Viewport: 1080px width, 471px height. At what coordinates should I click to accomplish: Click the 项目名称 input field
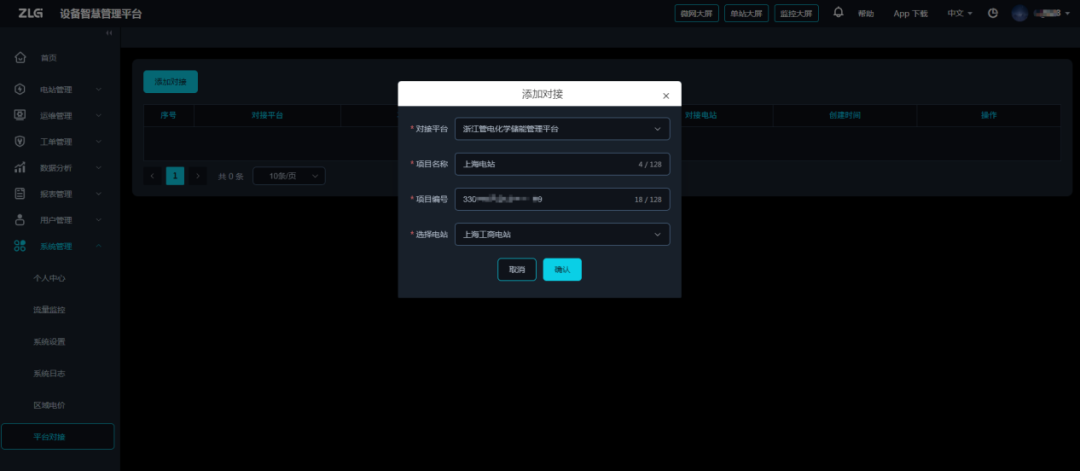562,164
